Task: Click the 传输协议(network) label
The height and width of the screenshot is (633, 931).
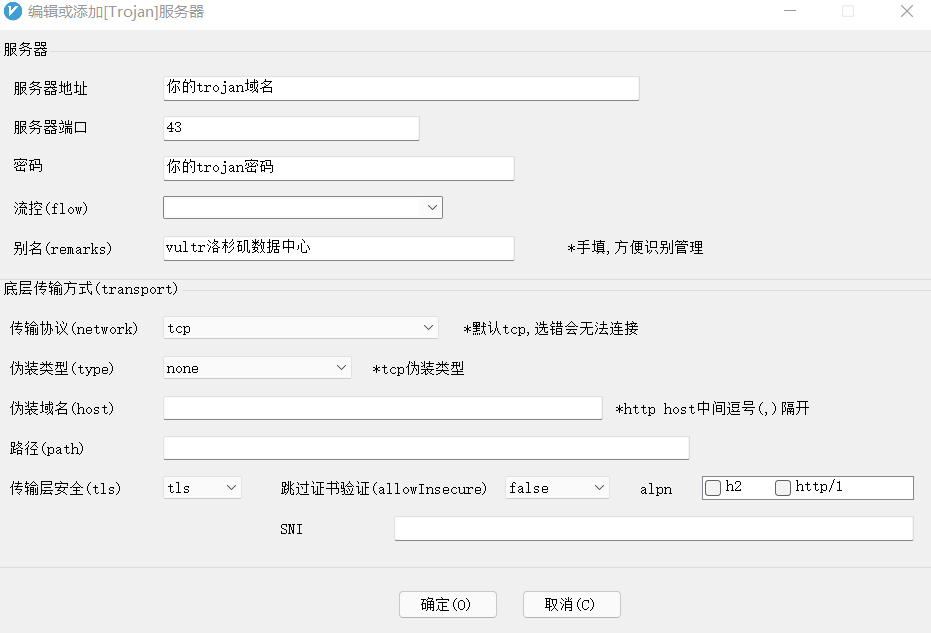Action: pos(74,328)
